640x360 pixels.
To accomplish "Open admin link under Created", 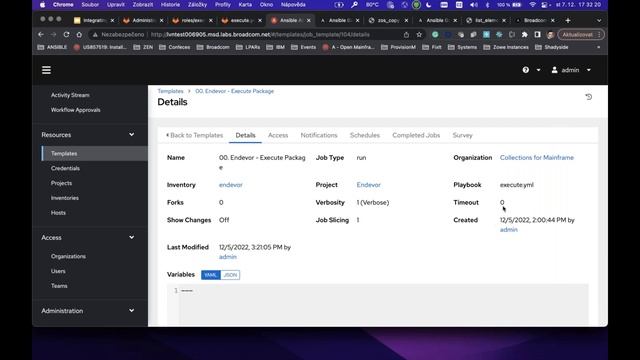I will point(509,230).
